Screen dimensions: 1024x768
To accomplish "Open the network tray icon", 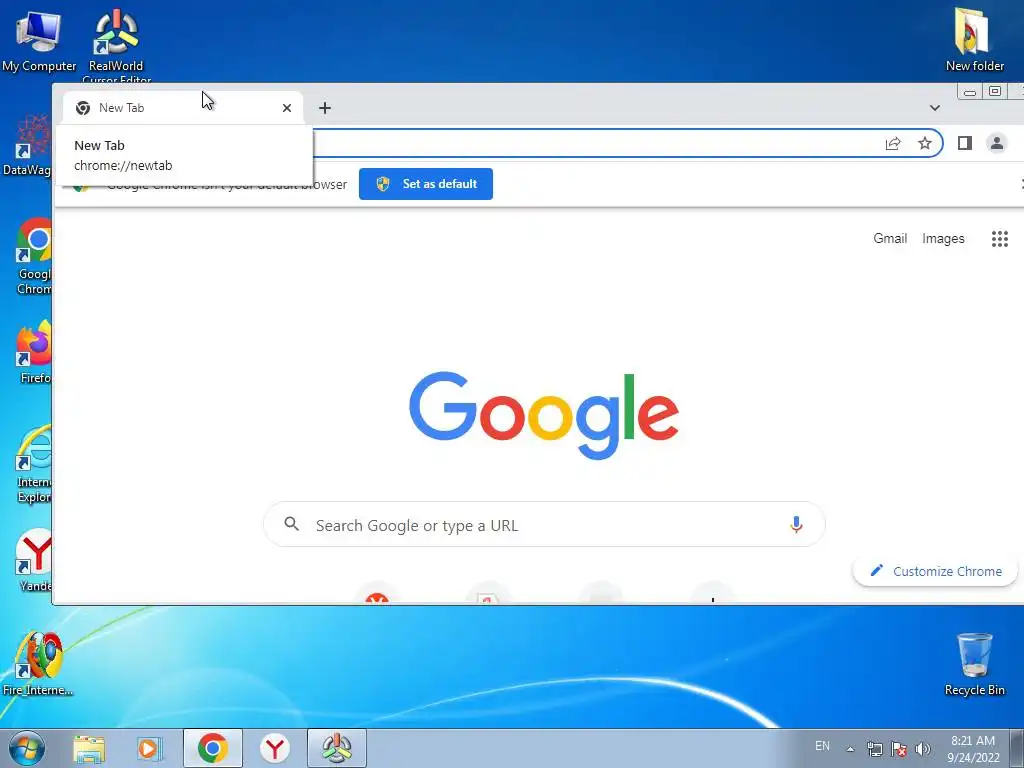I will (x=874, y=749).
